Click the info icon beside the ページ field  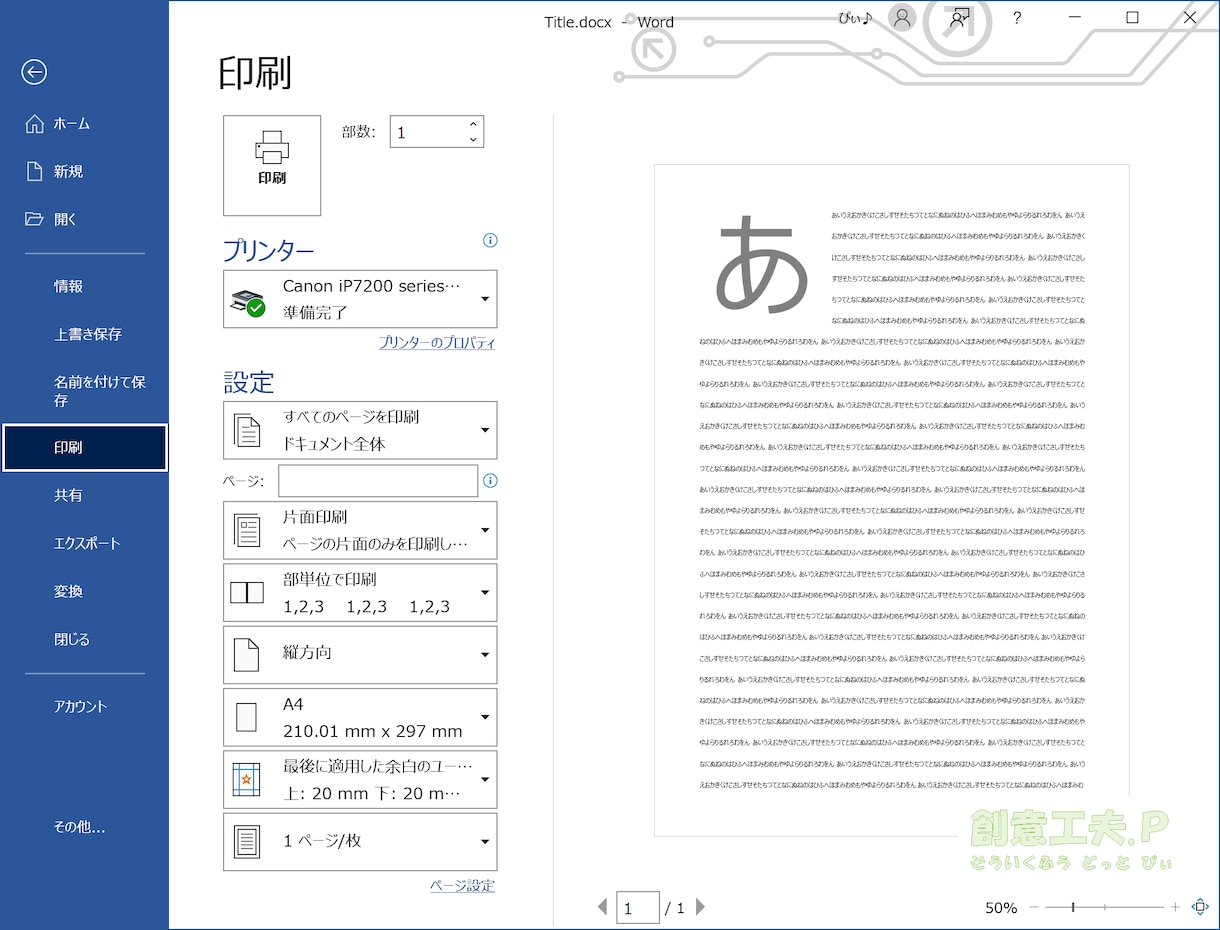tap(490, 481)
